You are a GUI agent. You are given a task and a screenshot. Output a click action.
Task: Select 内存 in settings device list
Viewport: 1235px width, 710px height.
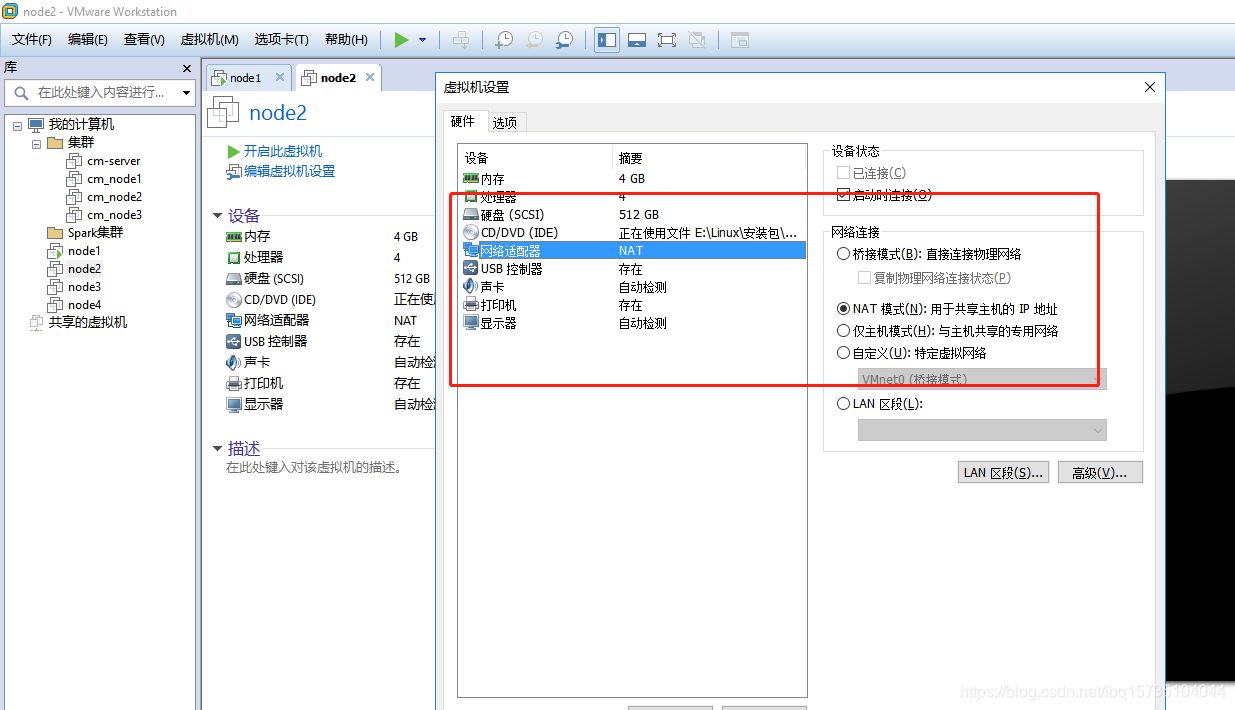pos(632,179)
